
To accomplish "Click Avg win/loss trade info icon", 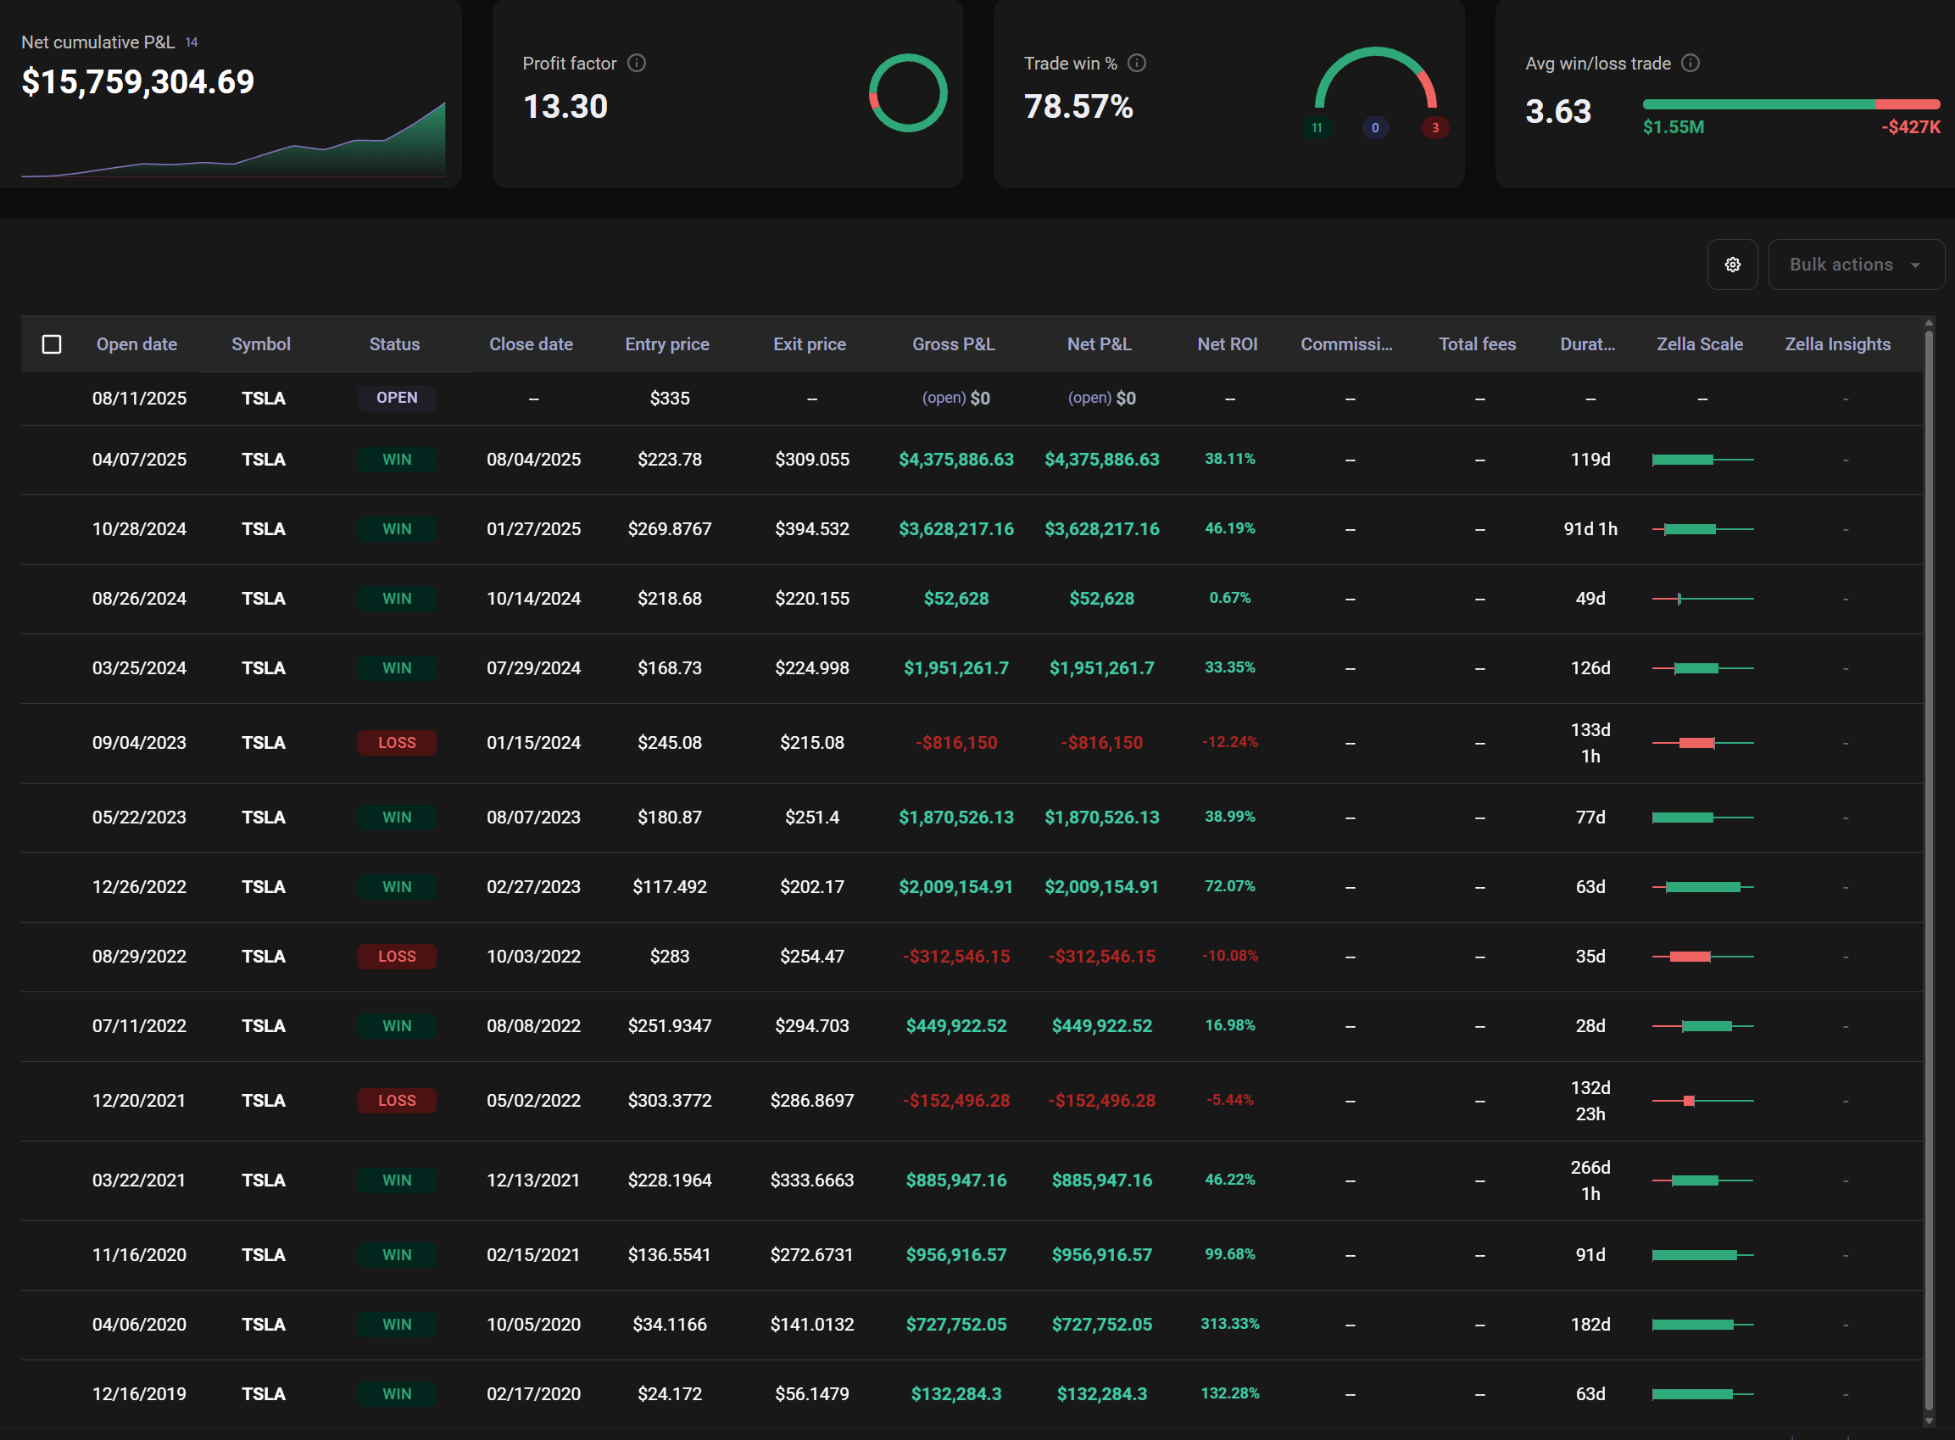I will [x=1690, y=63].
